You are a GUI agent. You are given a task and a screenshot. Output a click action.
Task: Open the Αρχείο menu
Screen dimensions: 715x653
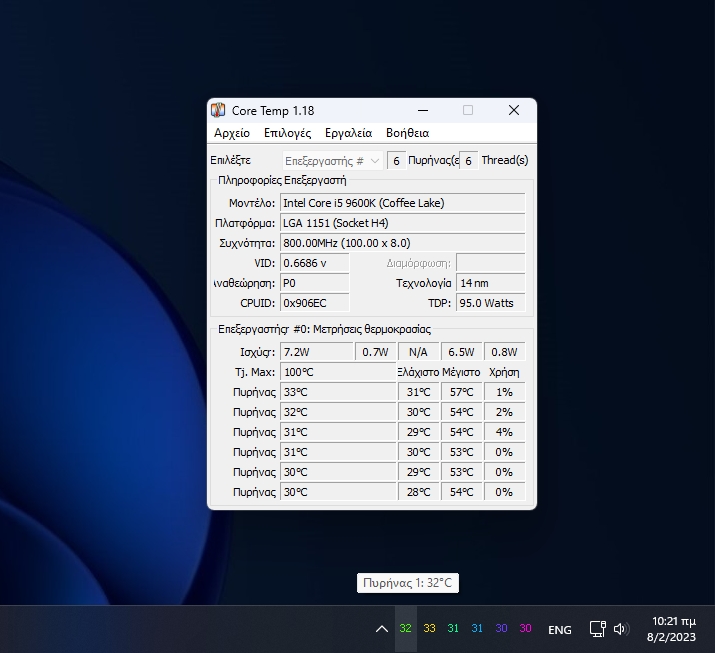pyautogui.click(x=232, y=133)
